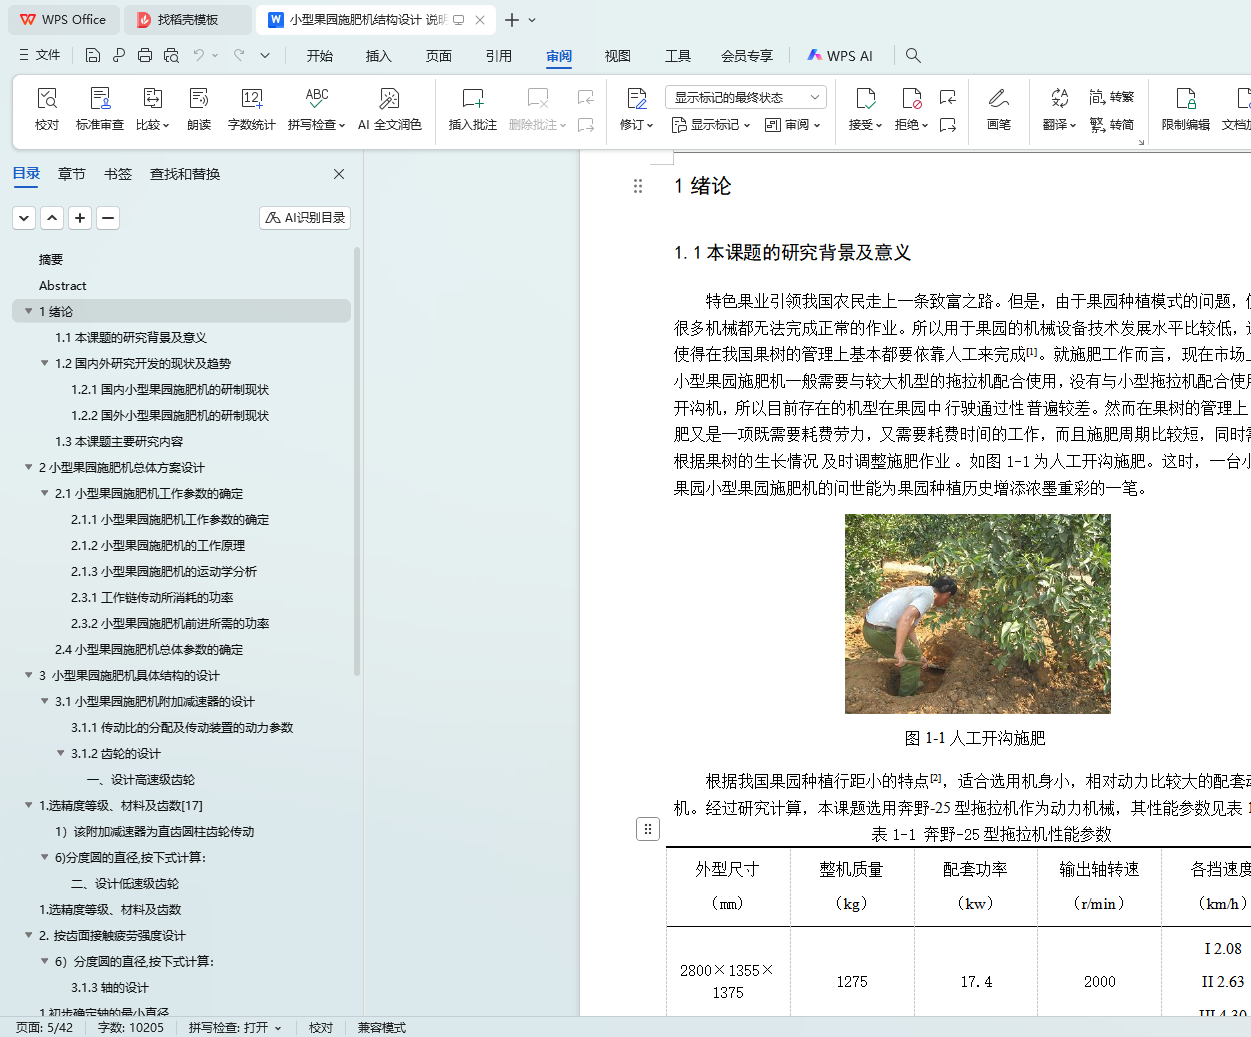Open 审阅 pane dropdown
Image resolution: width=1251 pixels, height=1037 pixels.
(793, 125)
